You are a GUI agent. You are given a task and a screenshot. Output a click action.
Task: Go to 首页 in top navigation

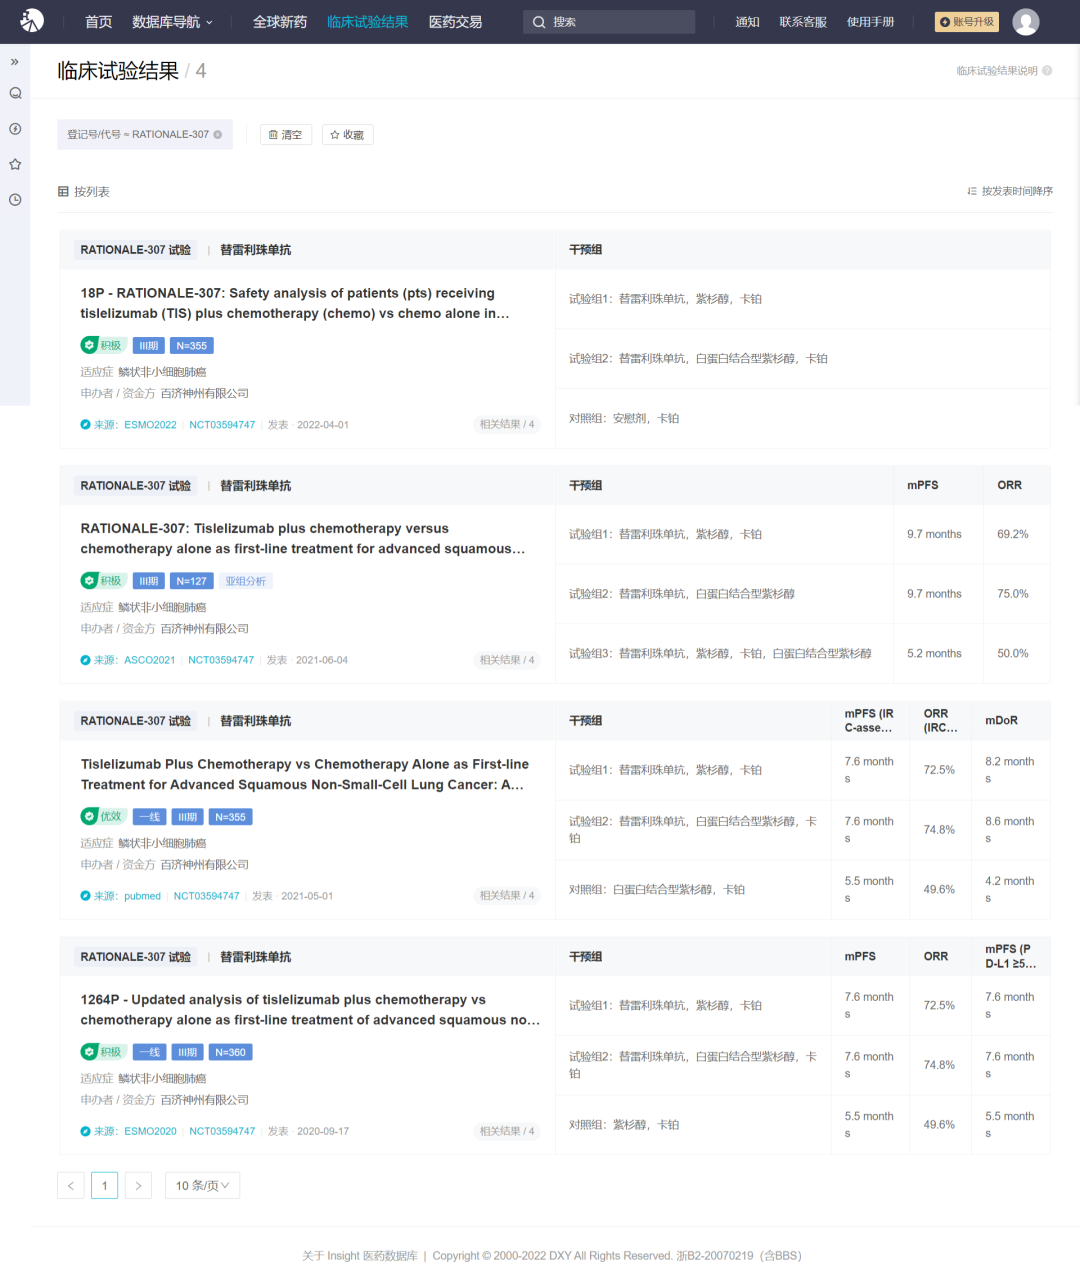98,22
